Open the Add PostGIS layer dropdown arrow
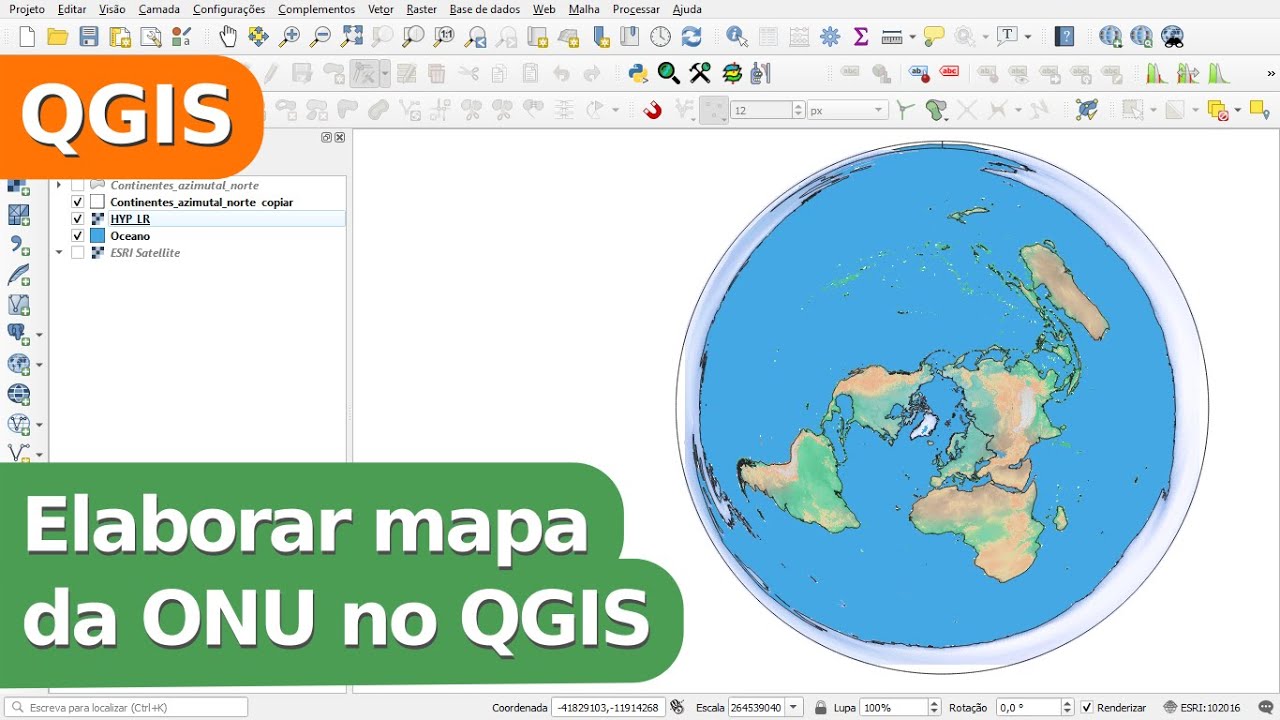 point(39,335)
